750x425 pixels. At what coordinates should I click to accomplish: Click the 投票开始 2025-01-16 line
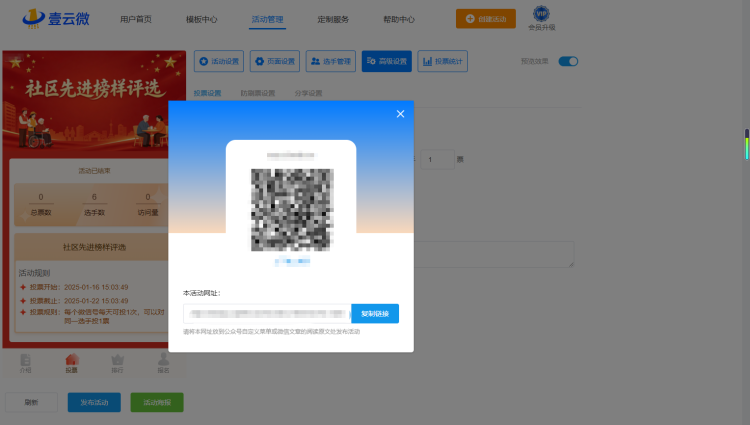pos(74,287)
